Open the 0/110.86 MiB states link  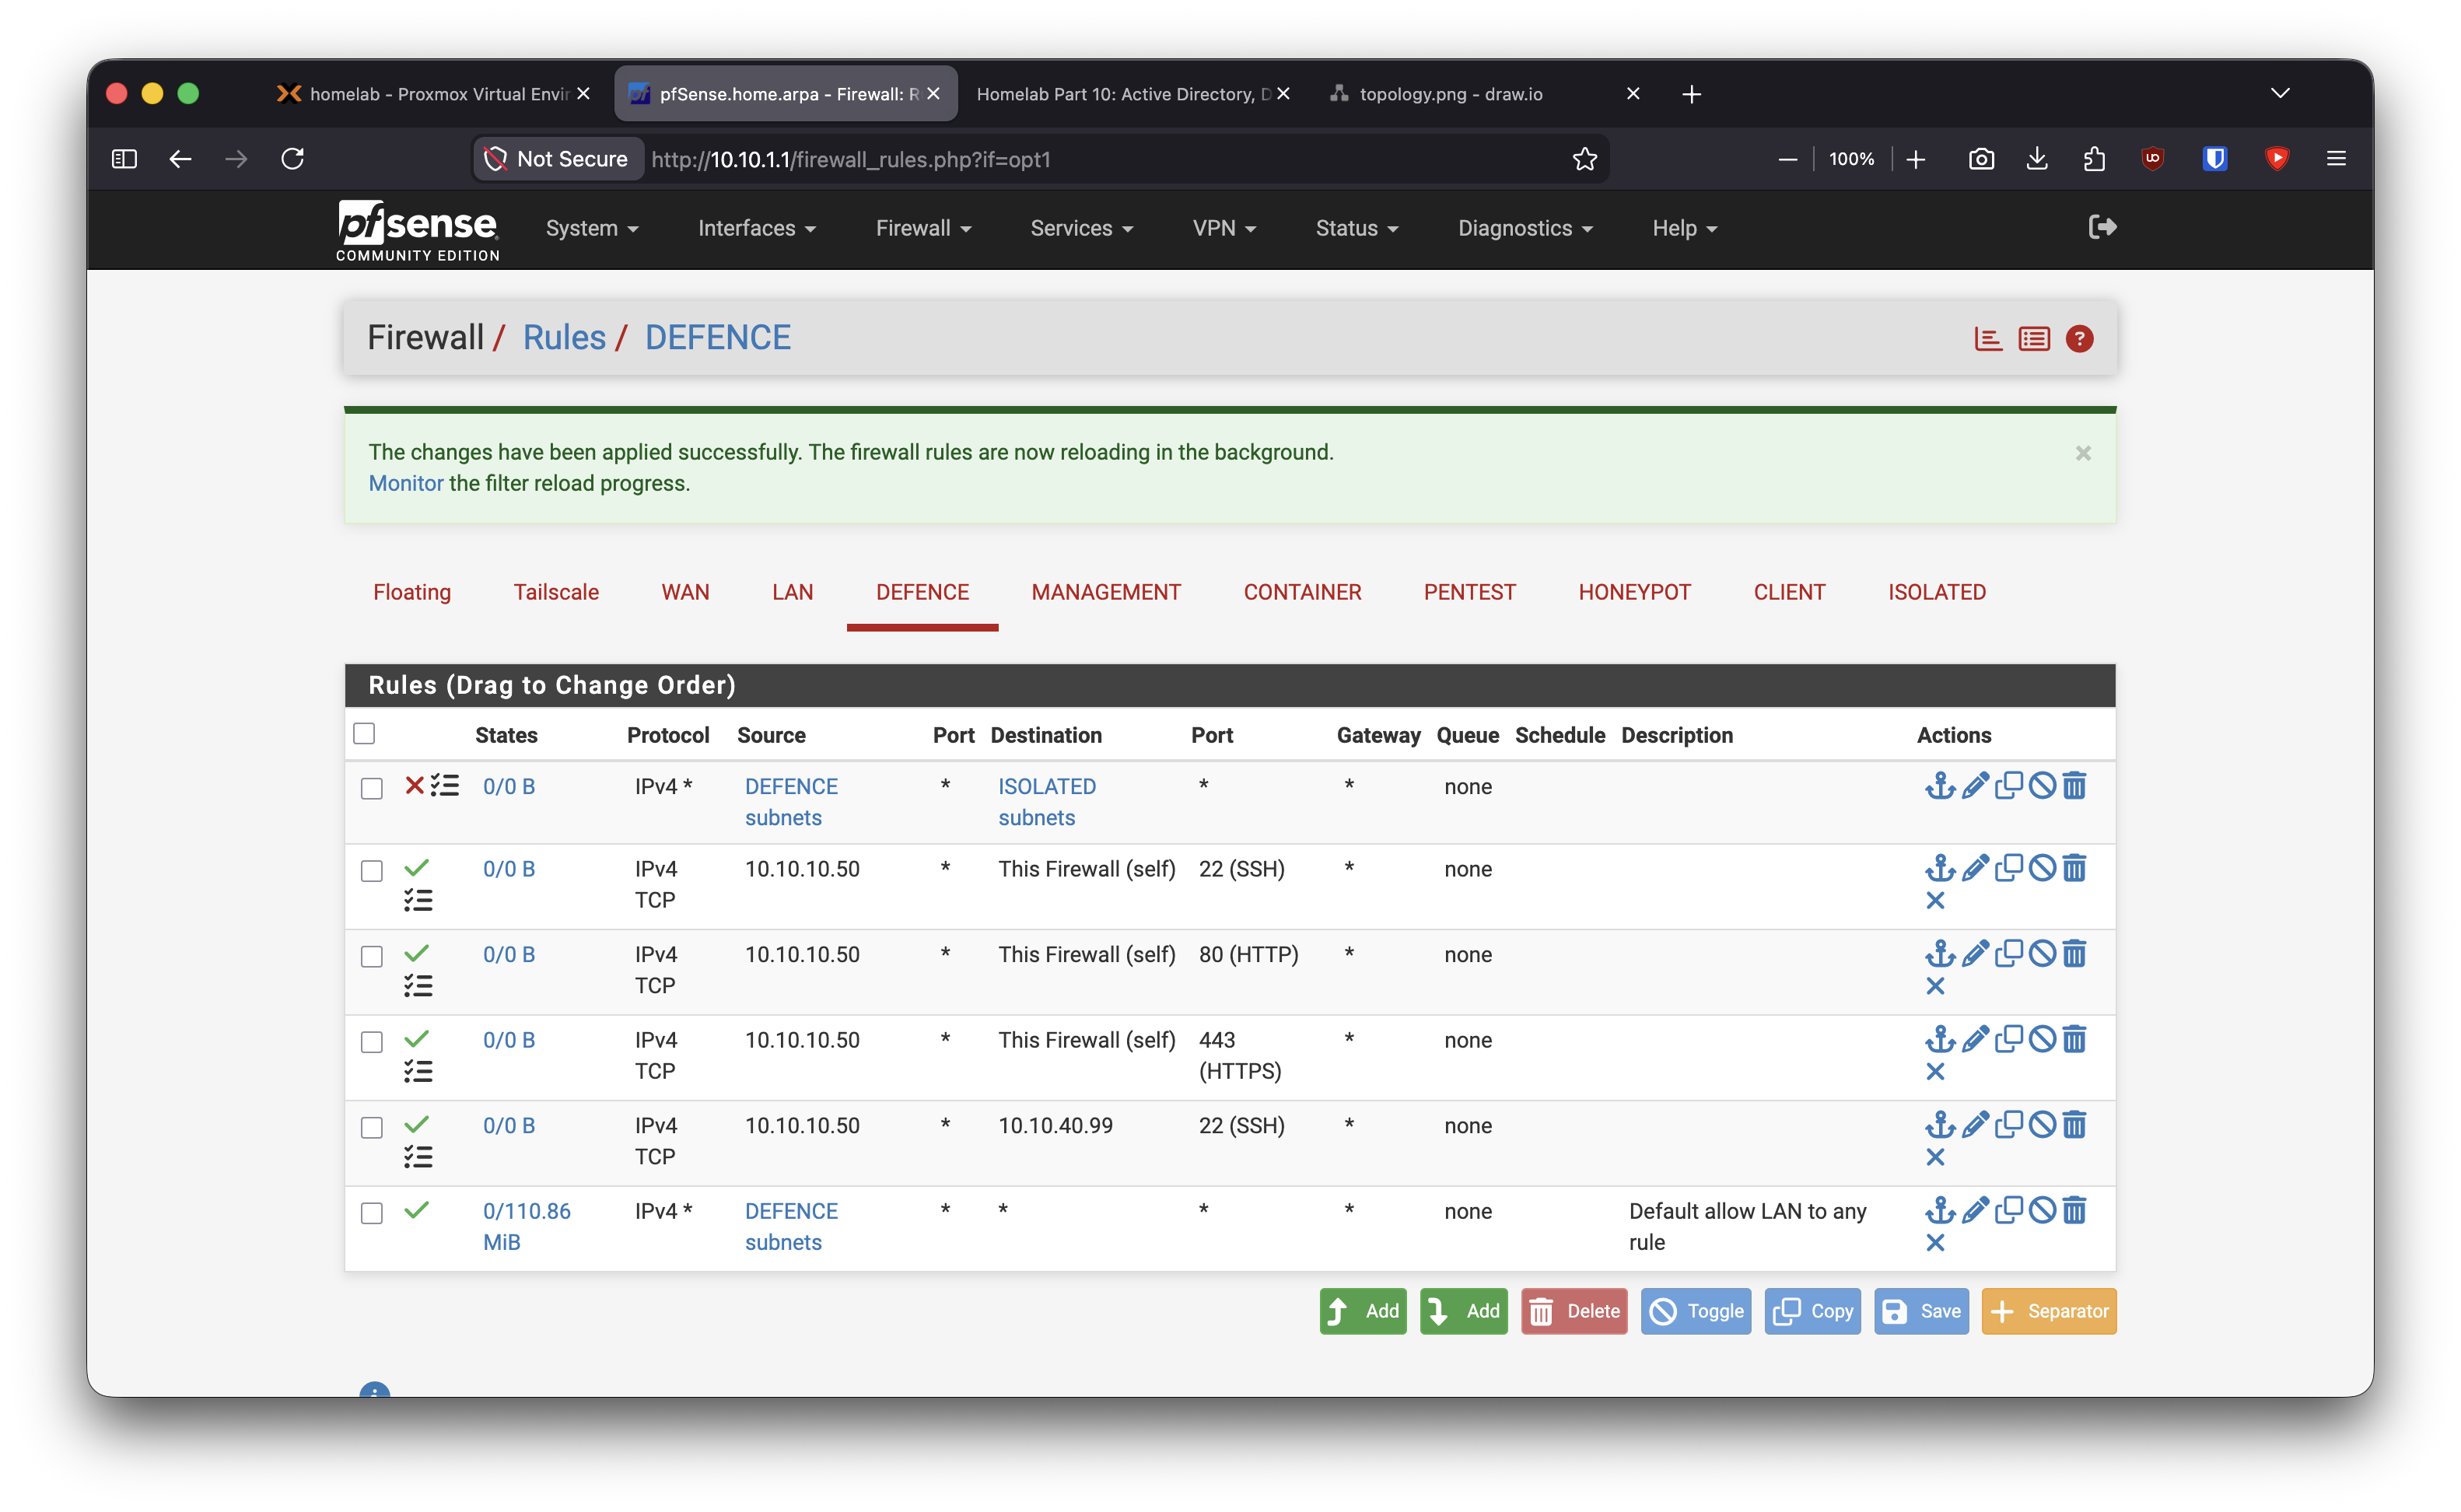coord(526,1226)
